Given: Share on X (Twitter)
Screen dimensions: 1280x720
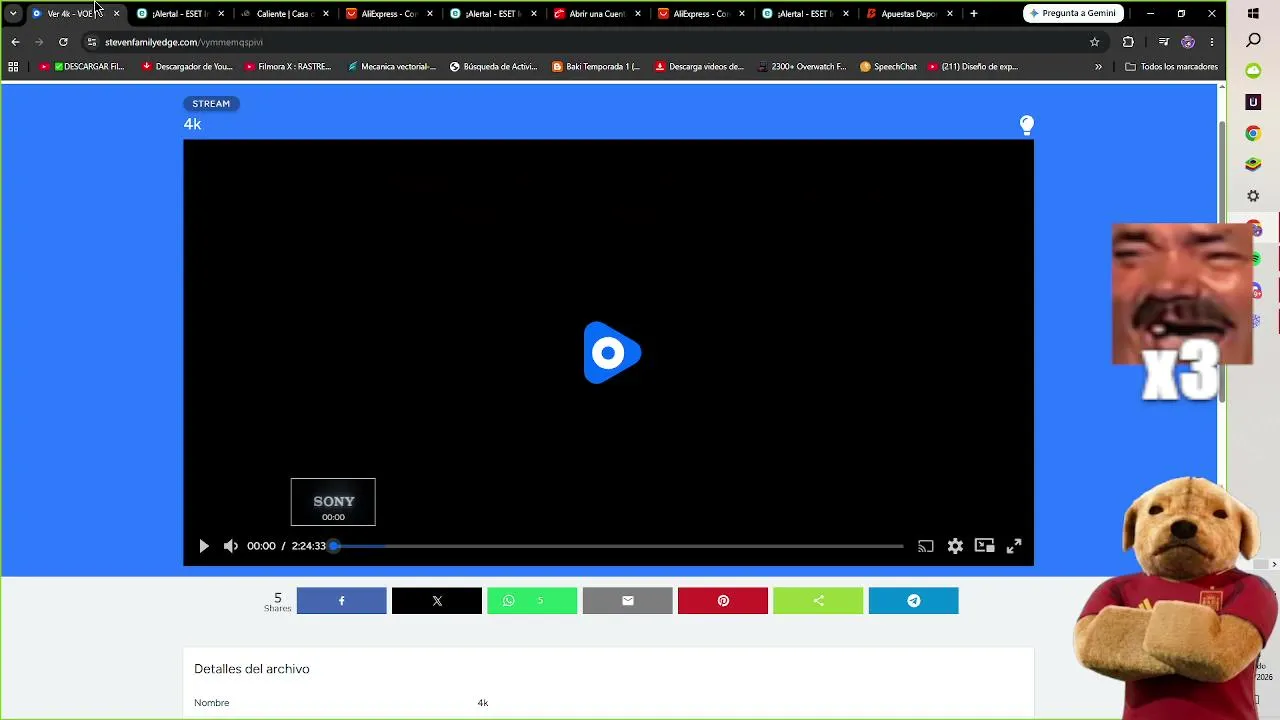Looking at the screenshot, I should [437, 601].
